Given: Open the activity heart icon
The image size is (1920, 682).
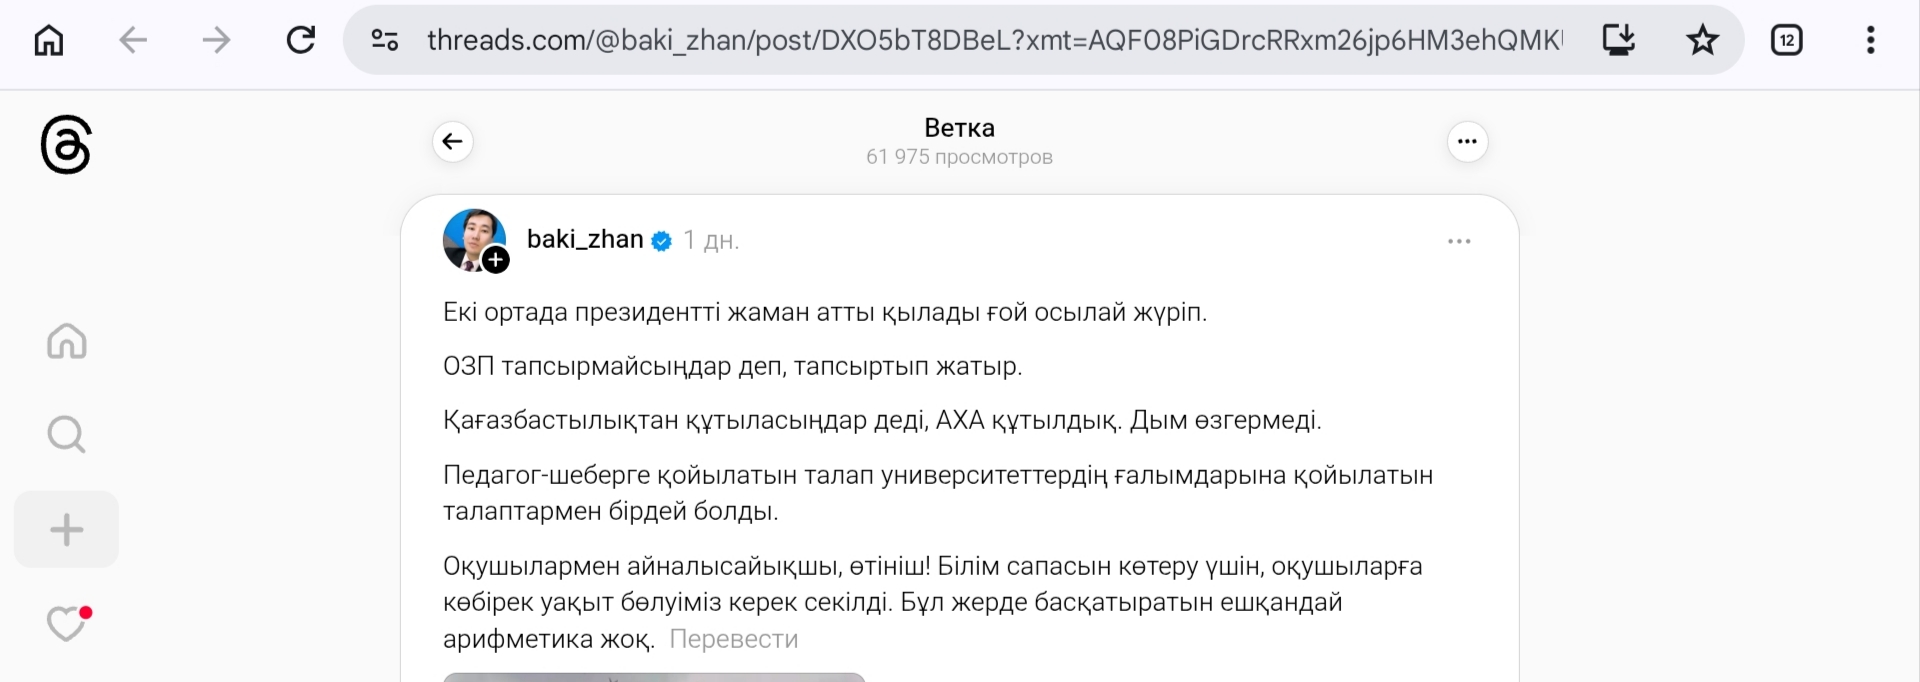Looking at the screenshot, I should pos(67,624).
